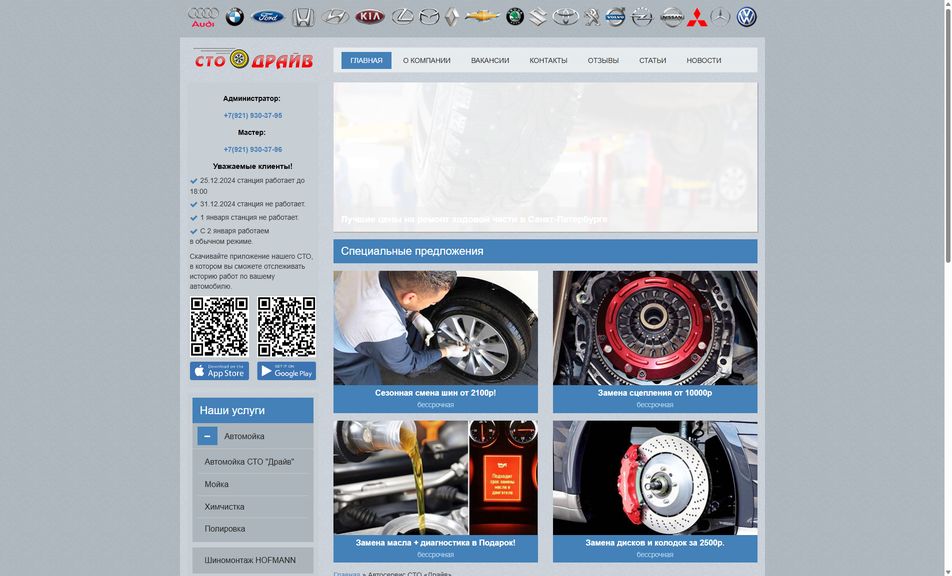952x576 pixels.
Task: Click the Honda brand logo
Action: pos(303,17)
